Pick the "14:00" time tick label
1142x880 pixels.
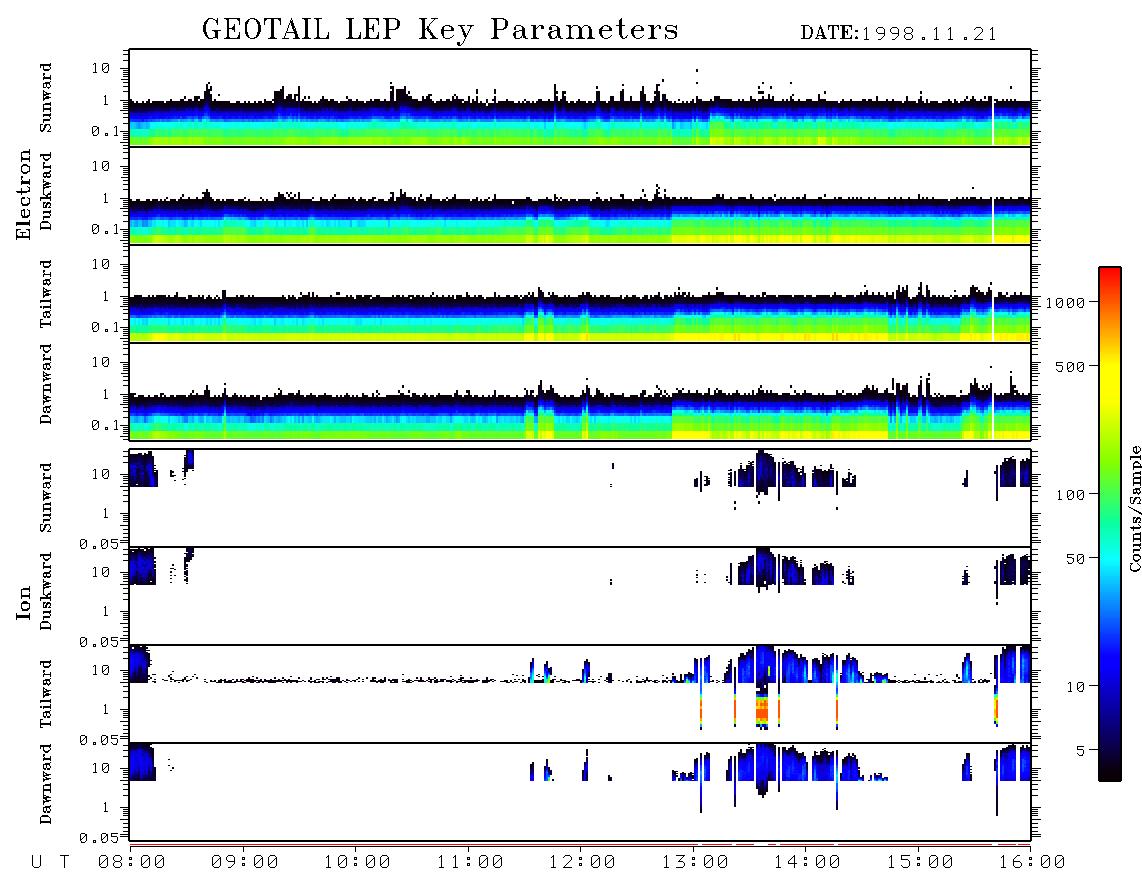click(x=807, y=862)
